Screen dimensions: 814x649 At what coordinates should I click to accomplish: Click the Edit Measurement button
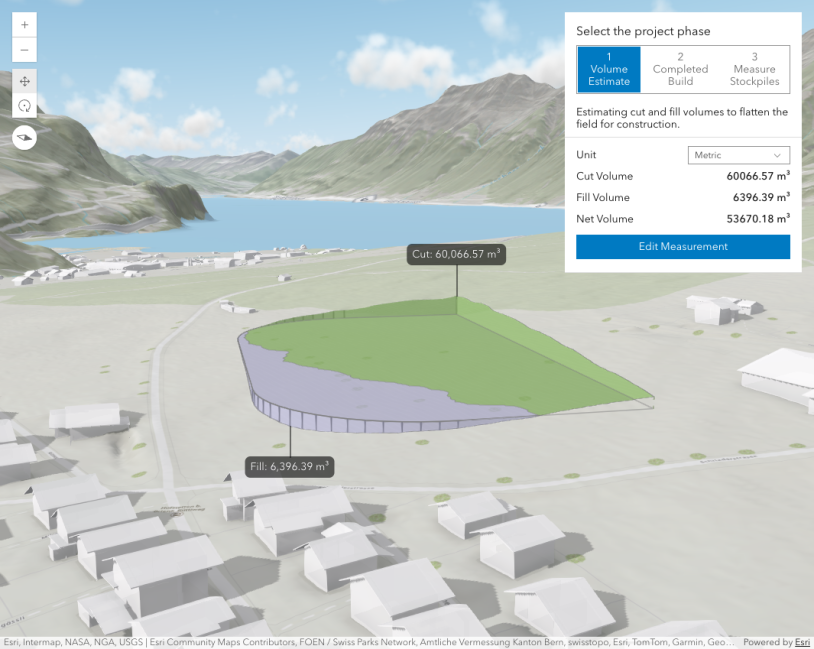[683, 247]
